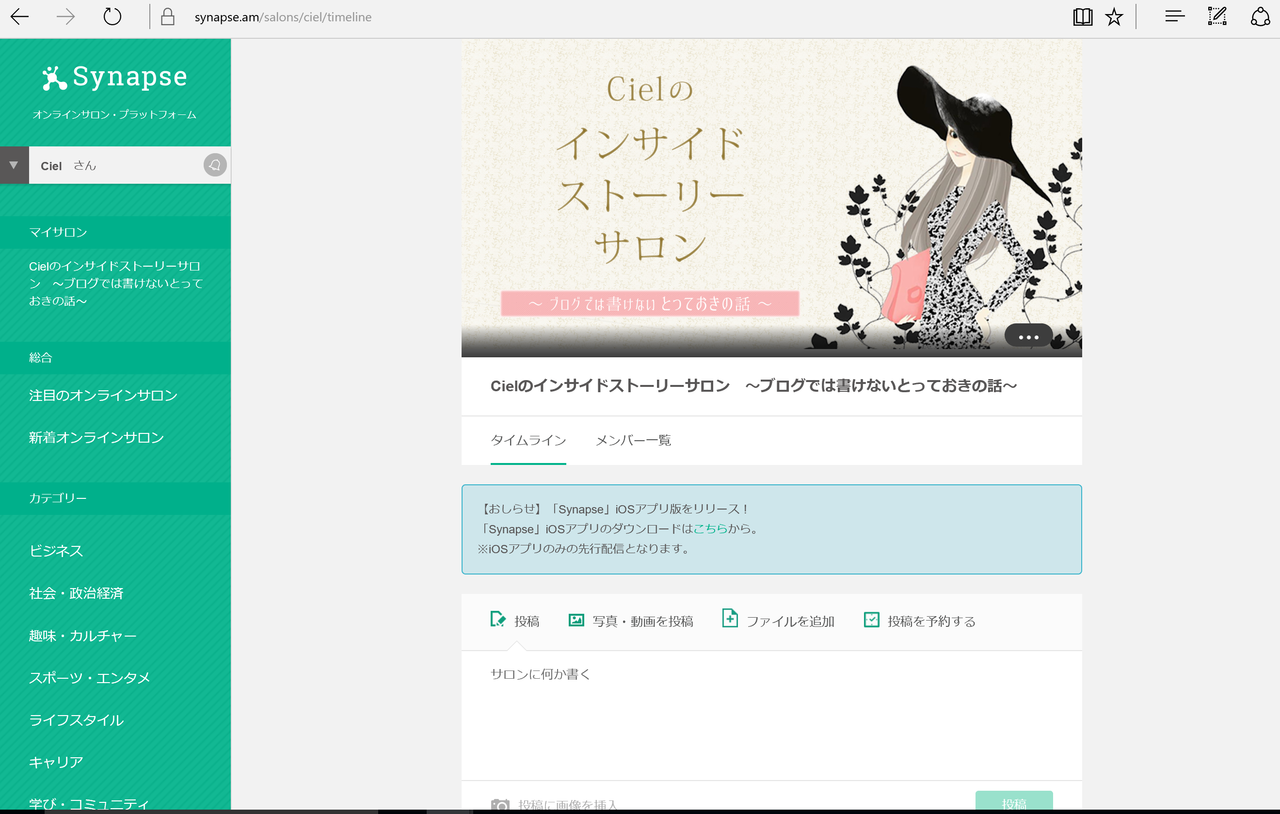The image size is (1280, 814).
Task: Open the web note pen icon
Action: click(x=1217, y=17)
